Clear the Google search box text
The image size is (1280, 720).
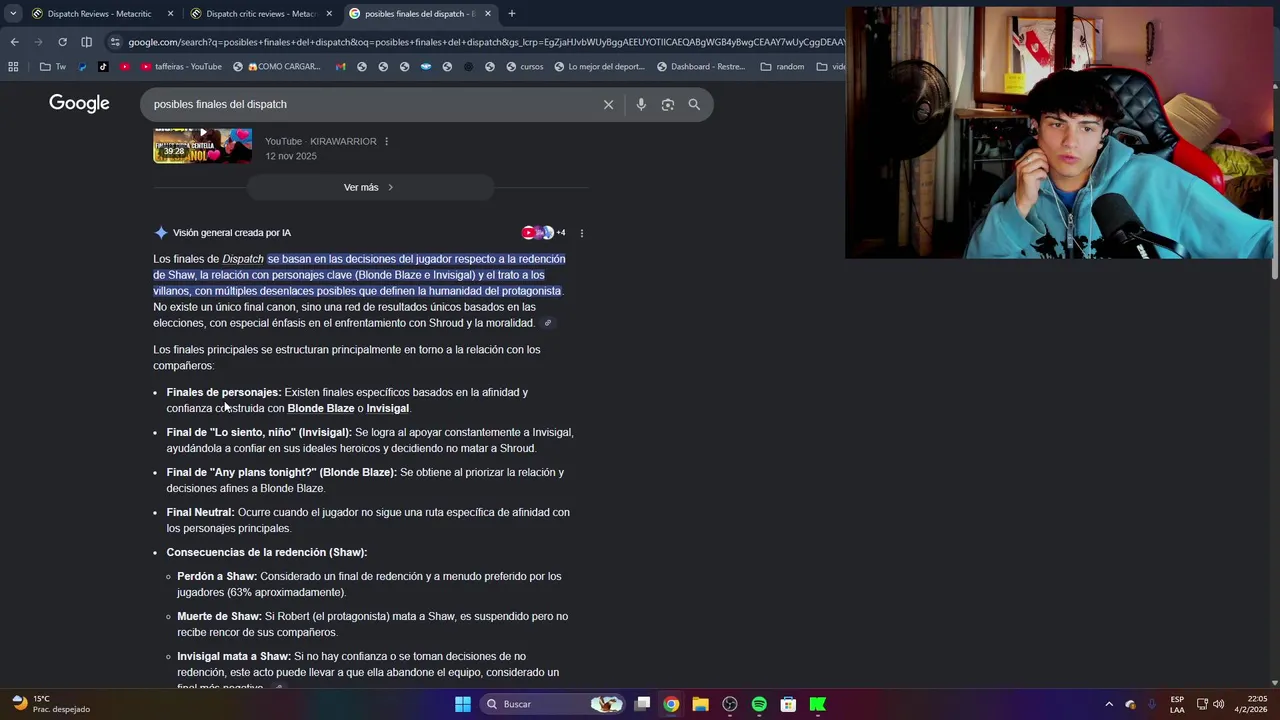(x=608, y=104)
